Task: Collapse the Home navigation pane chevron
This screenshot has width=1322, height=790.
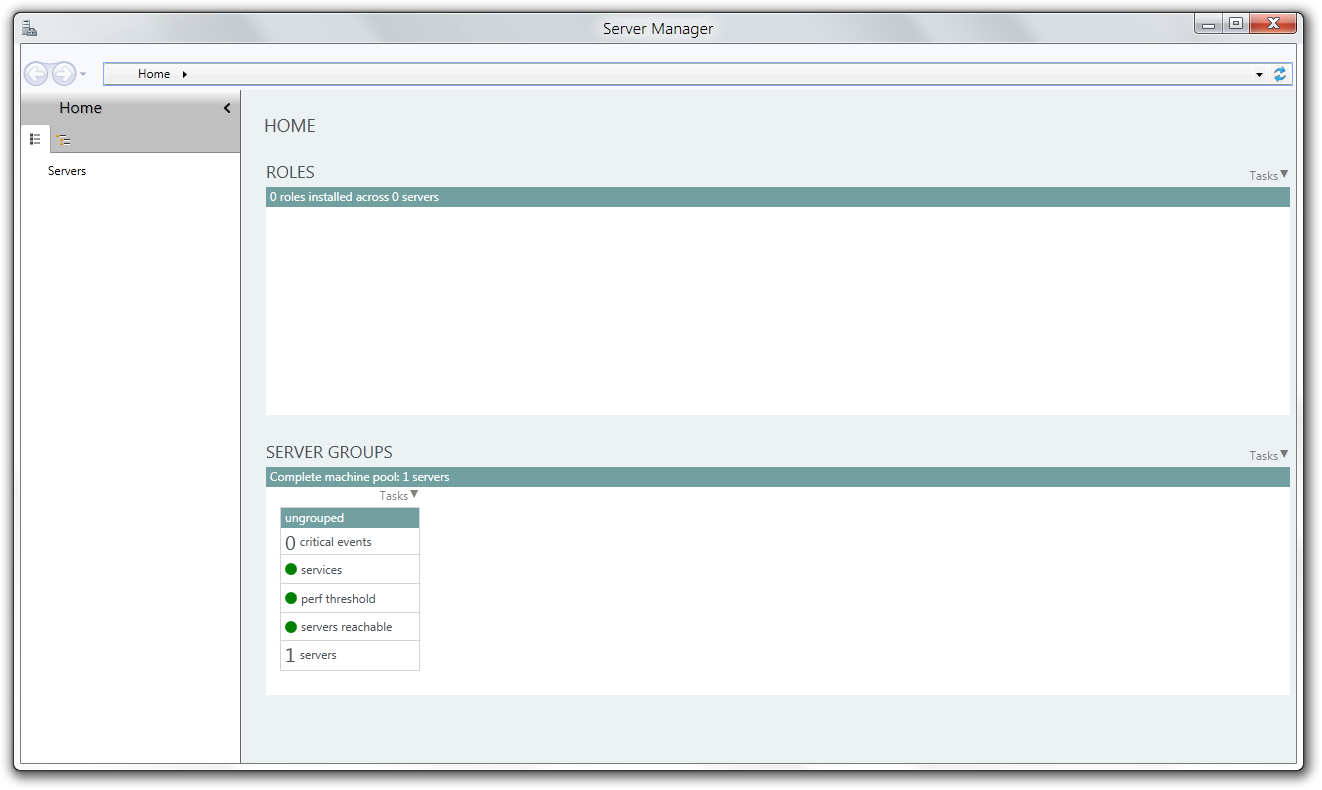Action: point(227,108)
